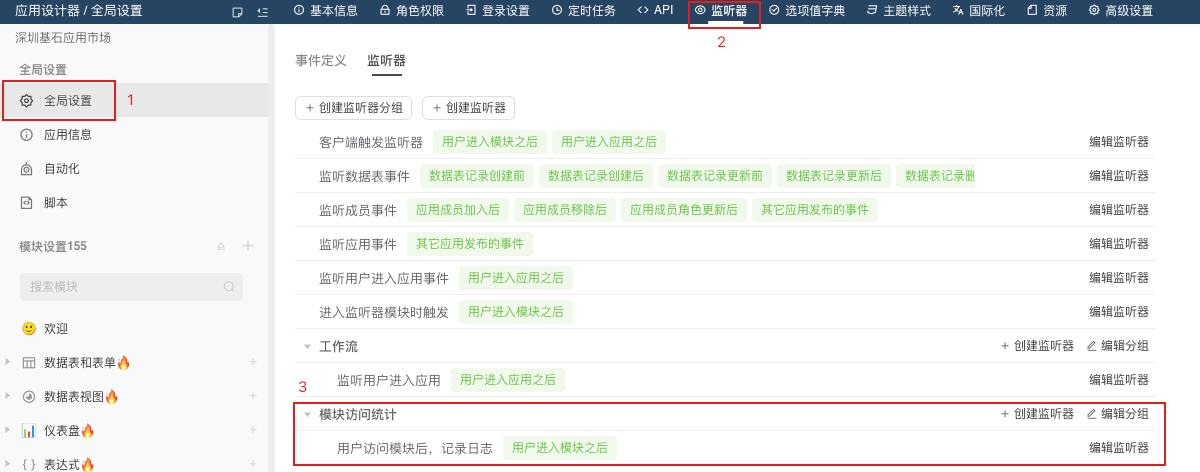This screenshot has width=1200, height=472.
Task: Open the 定时任务 top tab
Action: click(587, 11)
